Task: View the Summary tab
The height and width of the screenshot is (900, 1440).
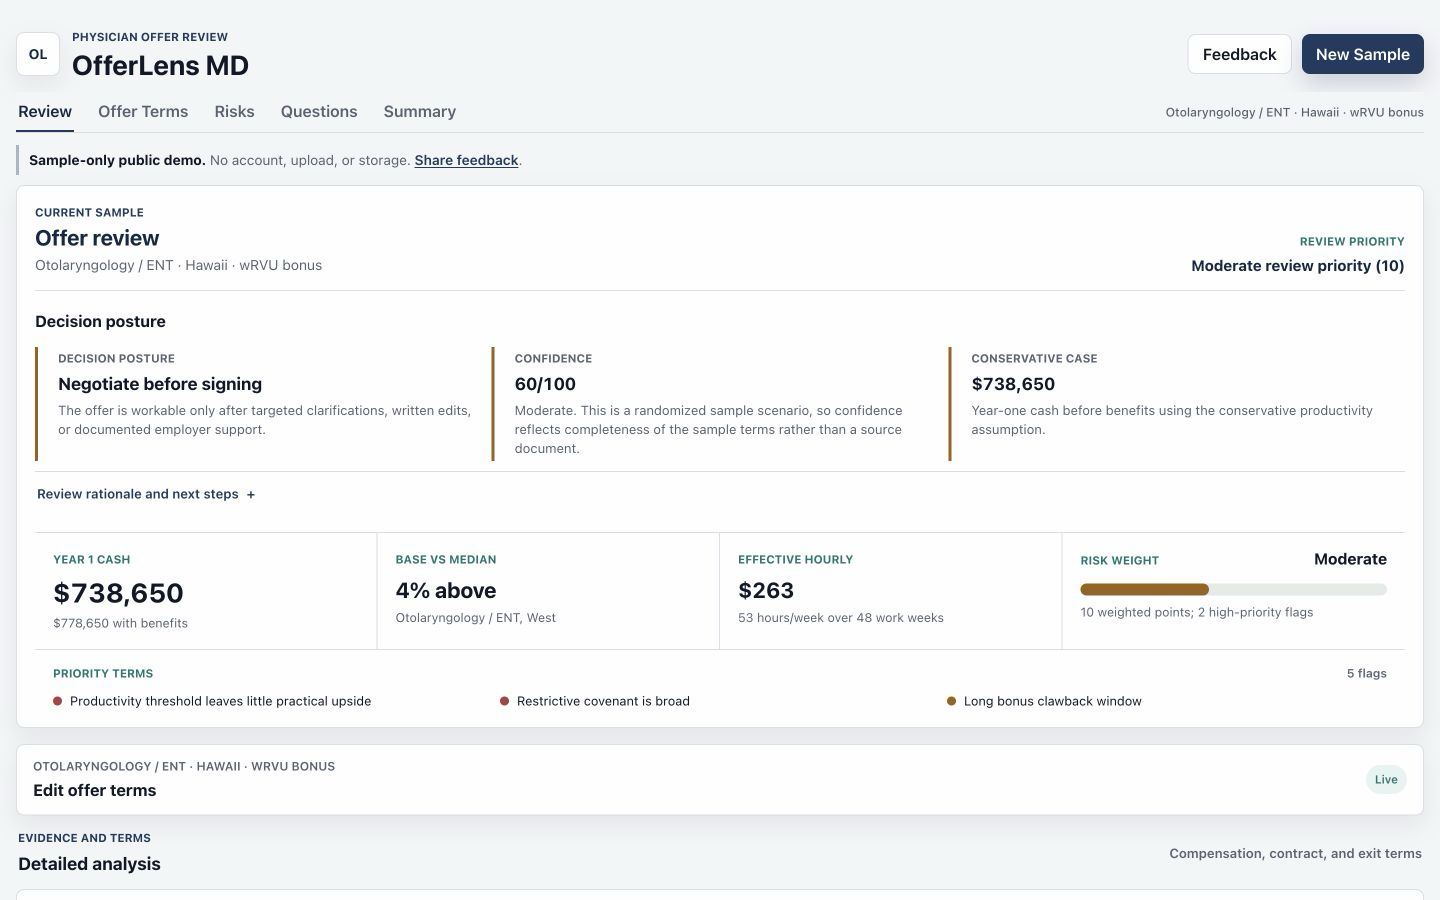Action: [x=420, y=112]
